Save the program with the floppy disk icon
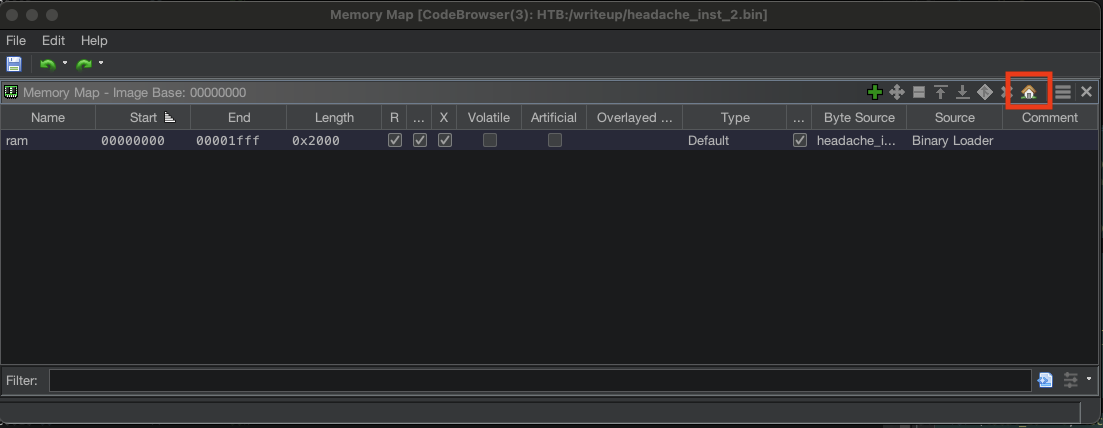The height and width of the screenshot is (428, 1103). coord(14,64)
